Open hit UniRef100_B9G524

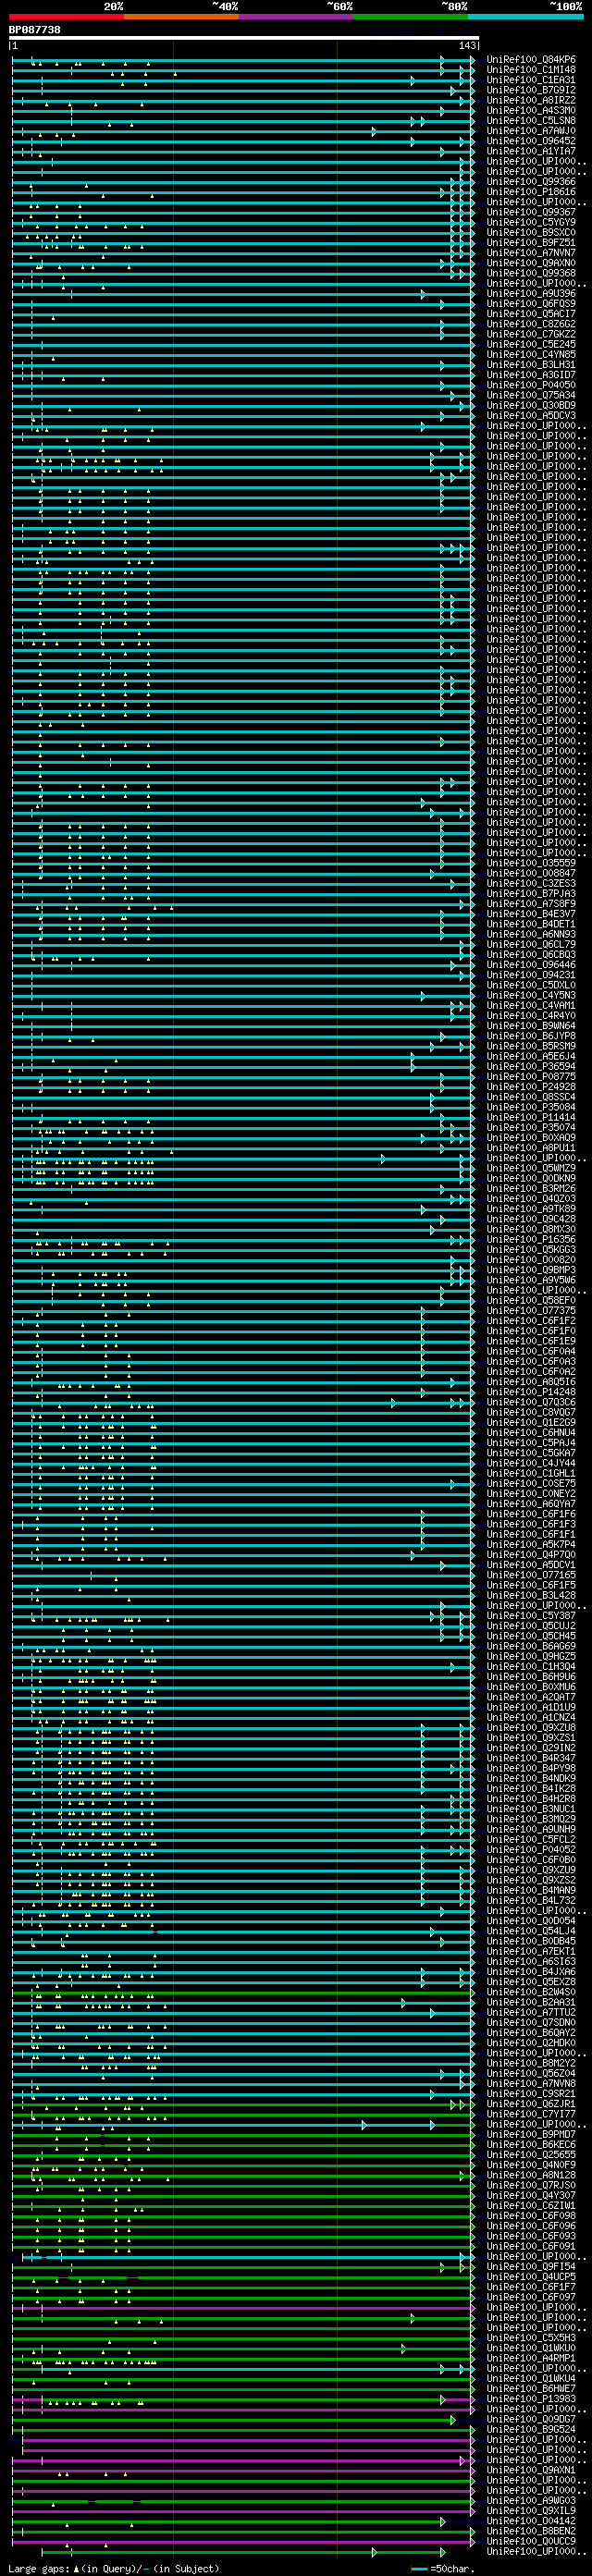tap(531, 2429)
